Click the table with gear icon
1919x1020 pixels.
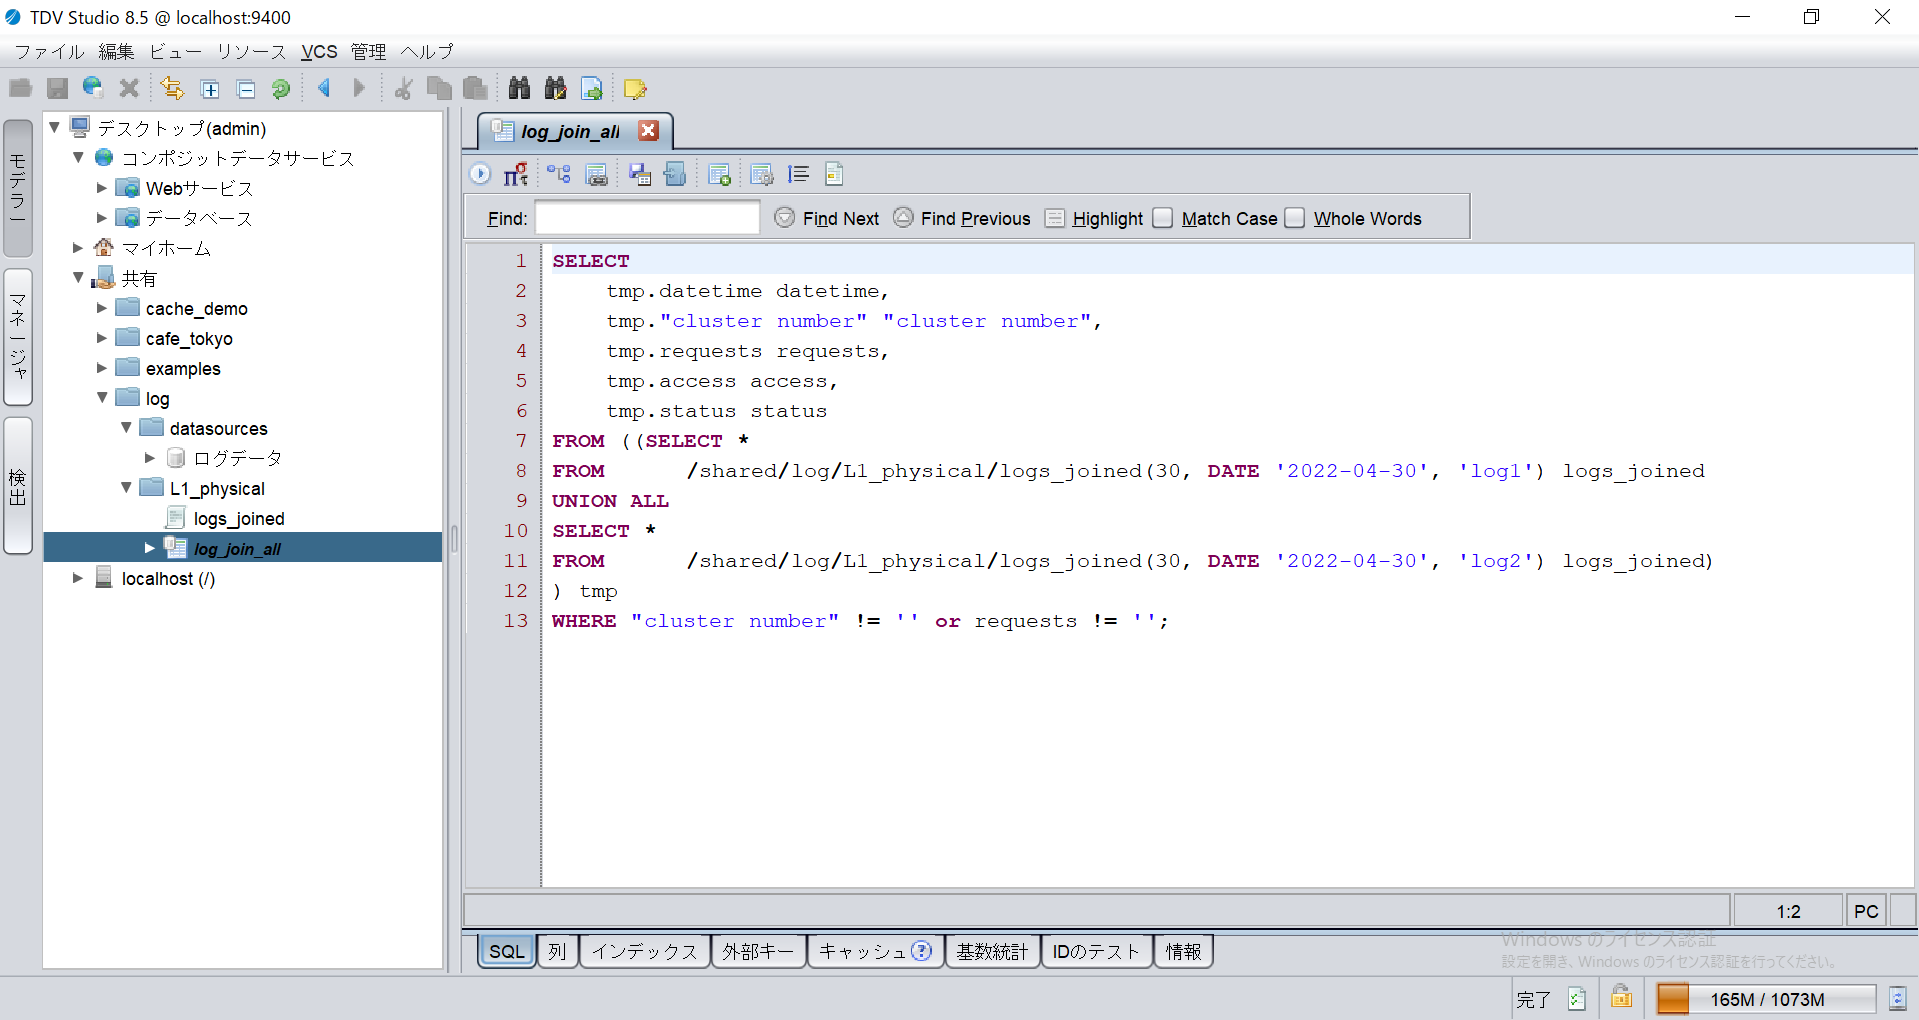click(x=762, y=175)
